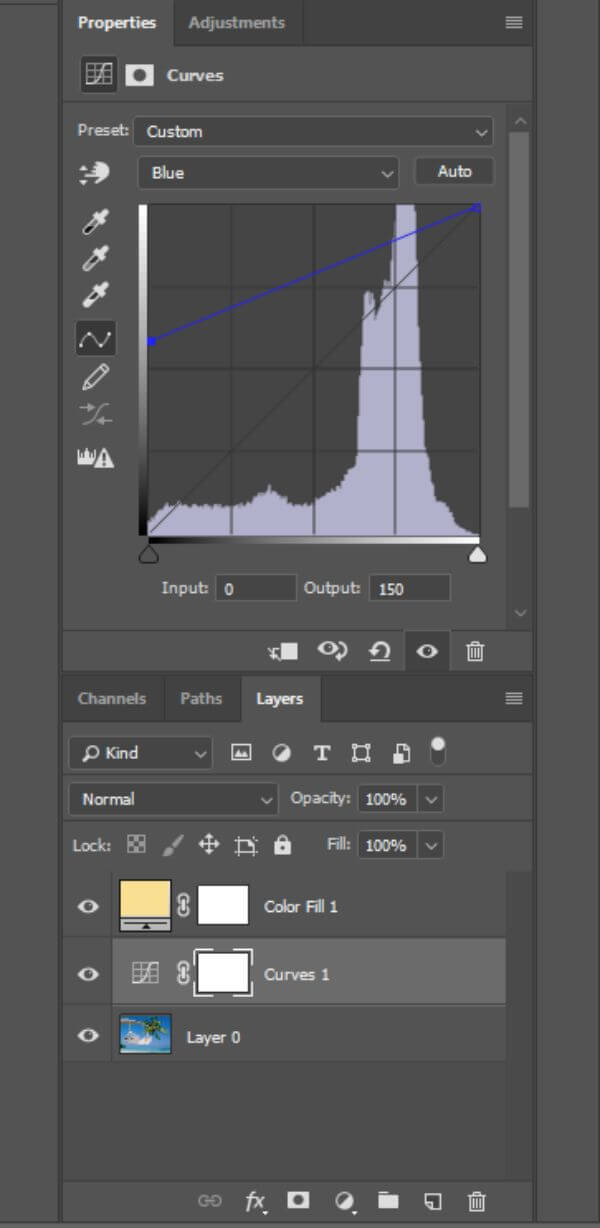Click the Opacity percentage field
This screenshot has height=1228, width=600.
coord(388,799)
